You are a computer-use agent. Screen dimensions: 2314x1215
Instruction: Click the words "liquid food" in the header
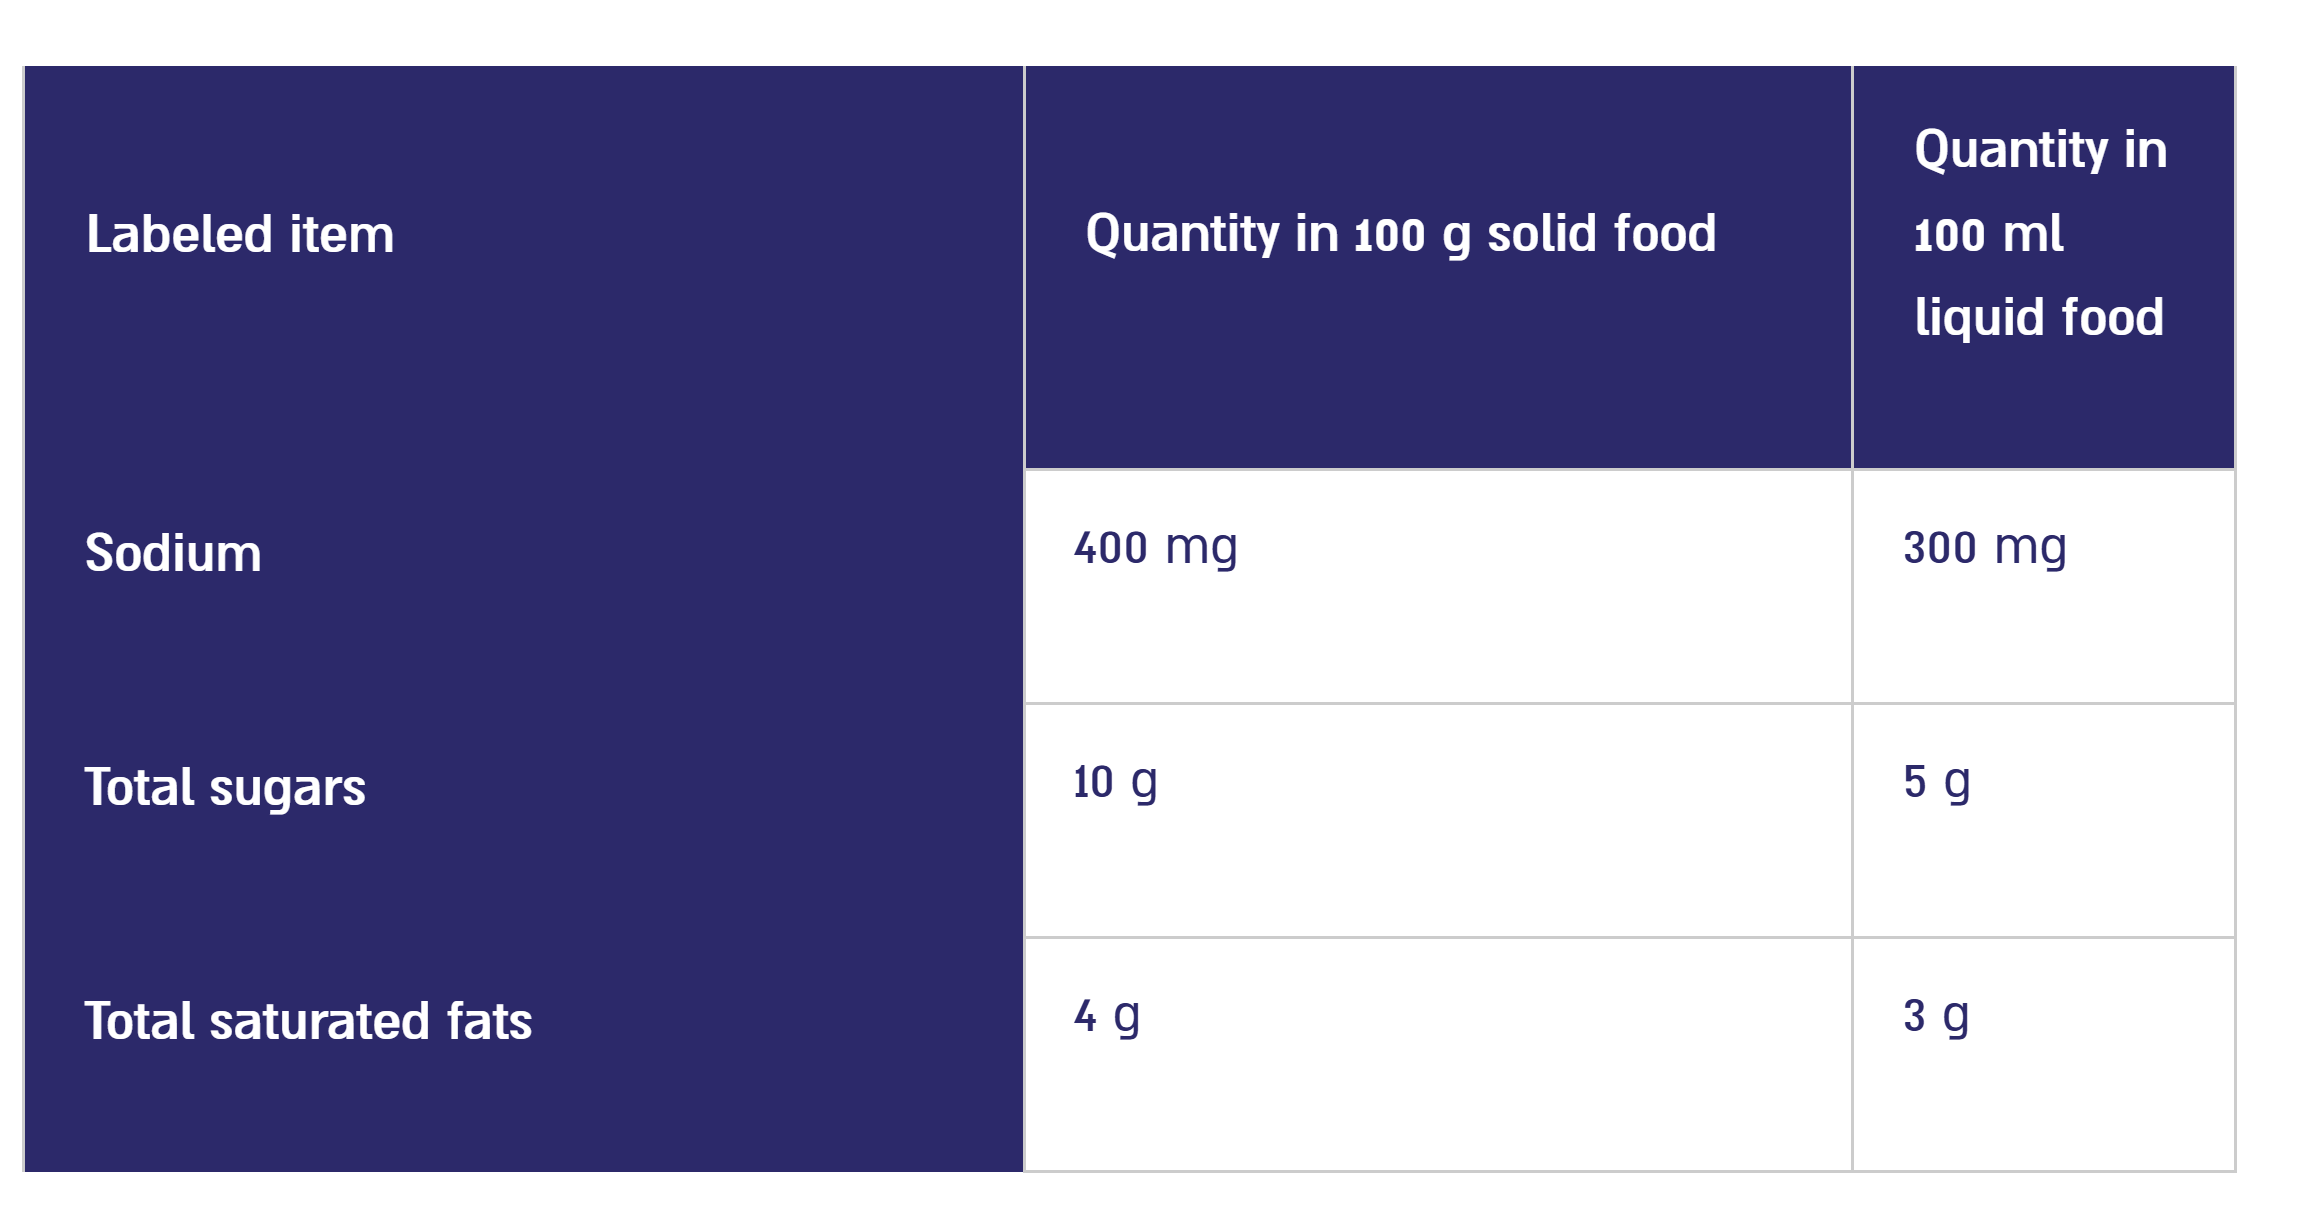pyautogui.click(x=2039, y=318)
